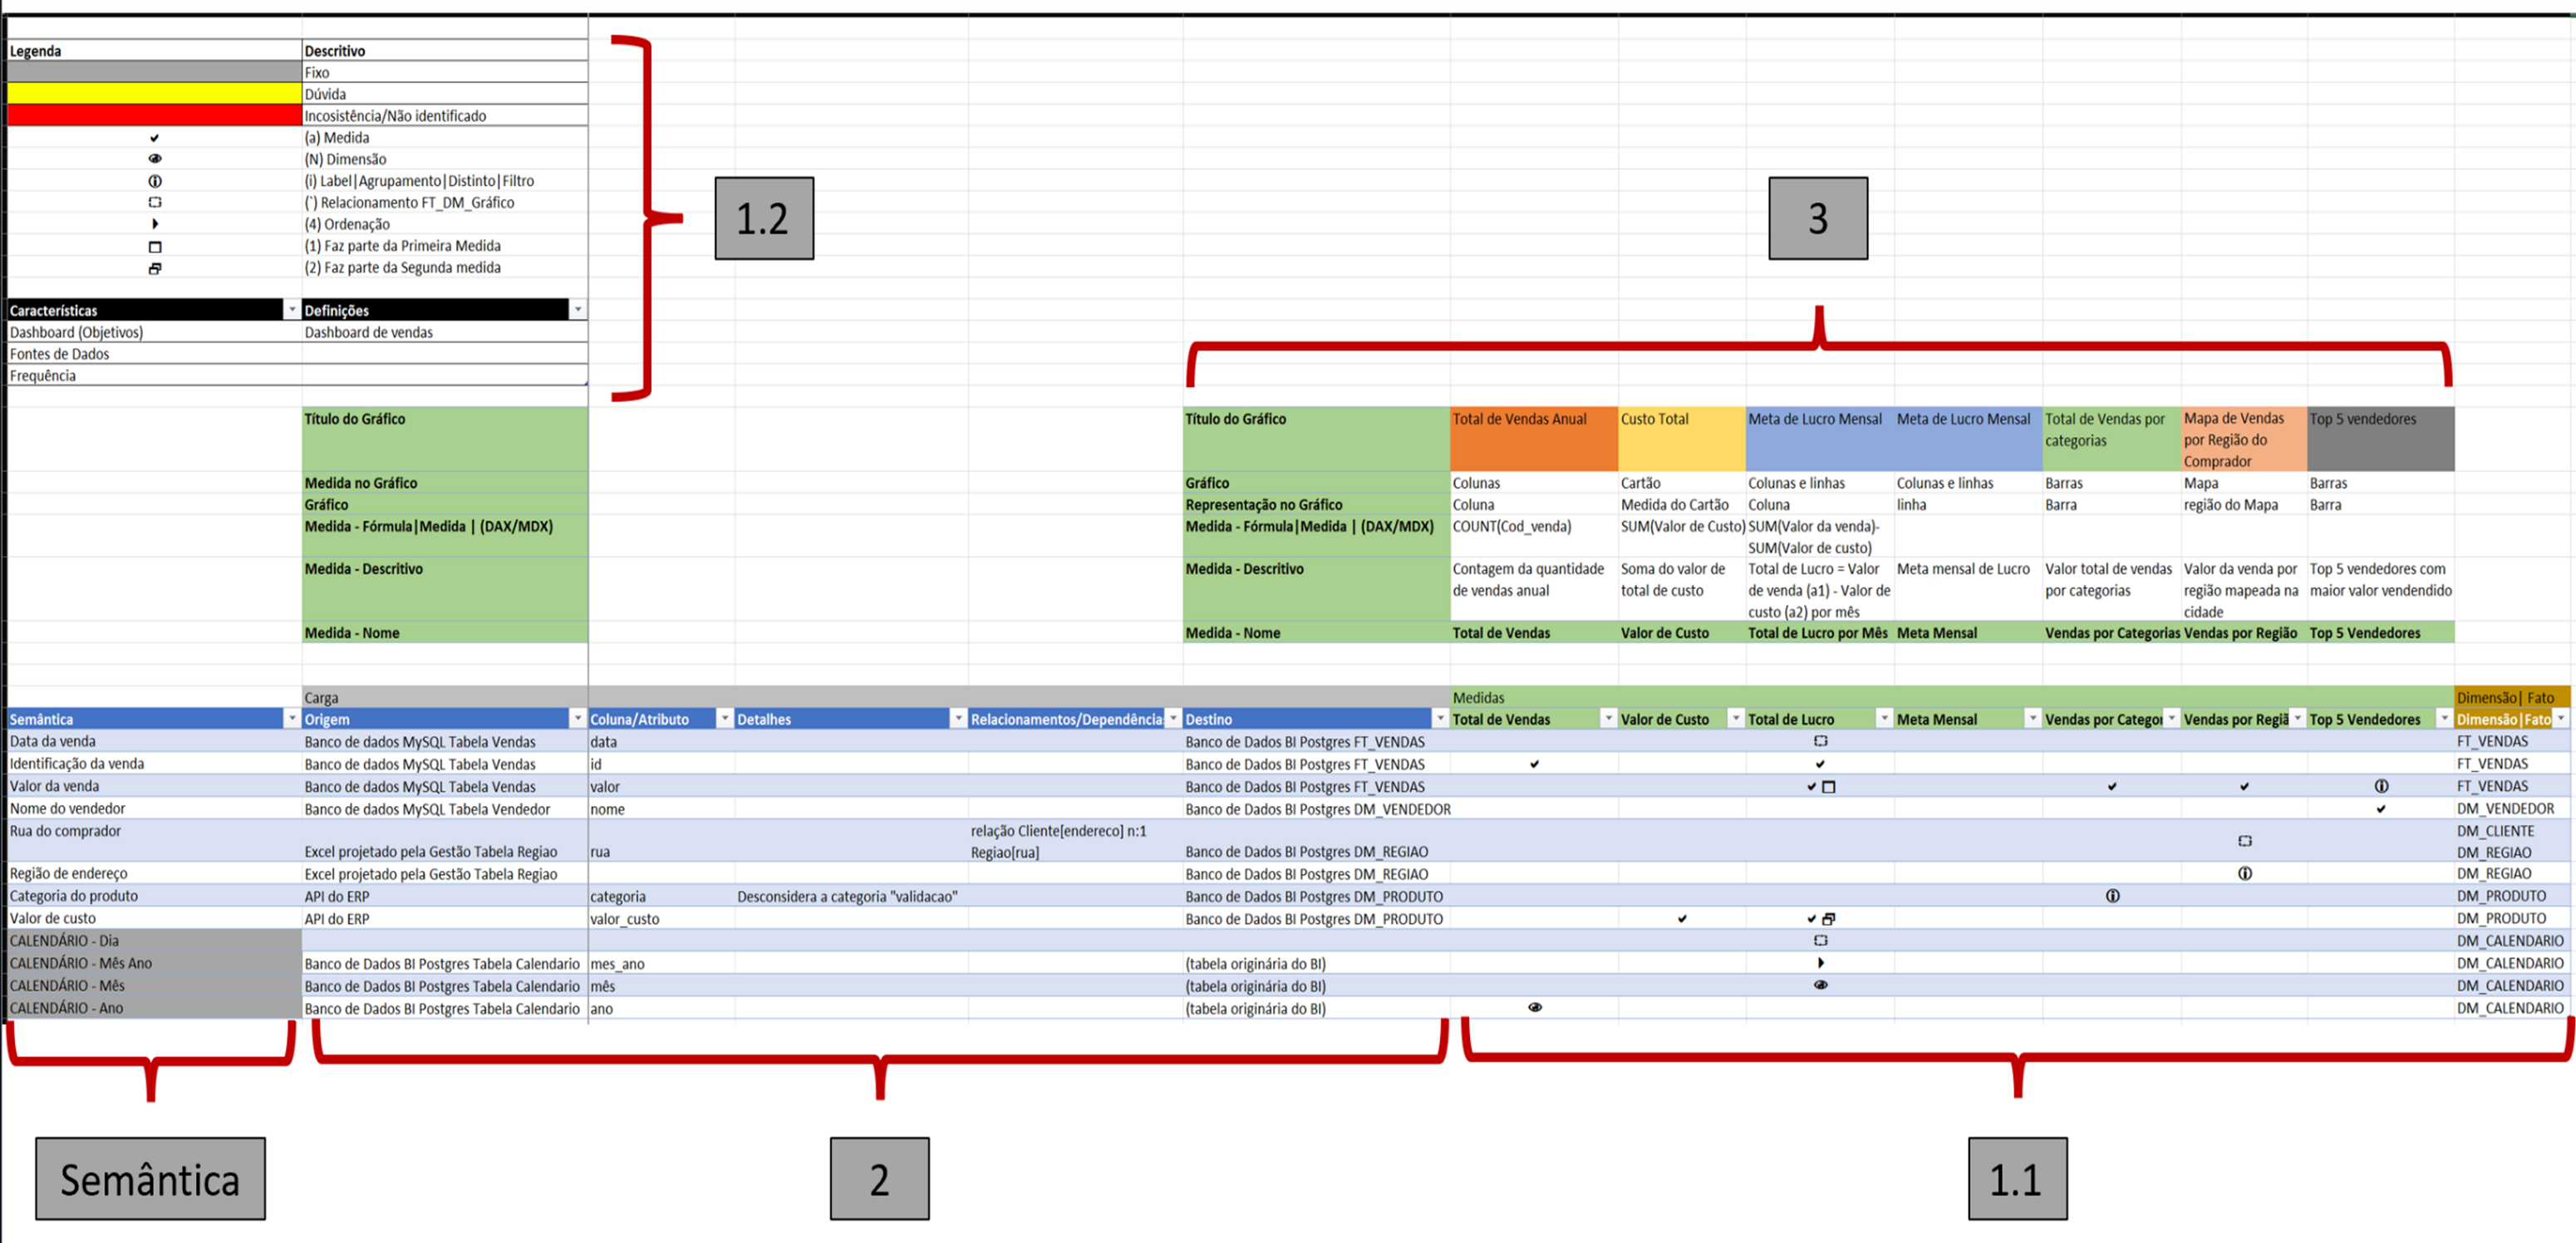The width and height of the screenshot is (2576, 1243).
Task: Open the Características filter dropdown arrow
Action: click(x=291, y=310)
